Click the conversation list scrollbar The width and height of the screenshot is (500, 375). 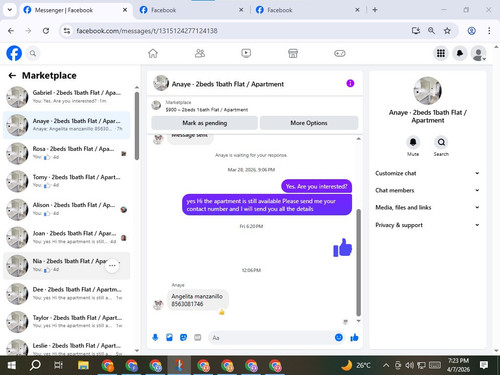(137, 126)
